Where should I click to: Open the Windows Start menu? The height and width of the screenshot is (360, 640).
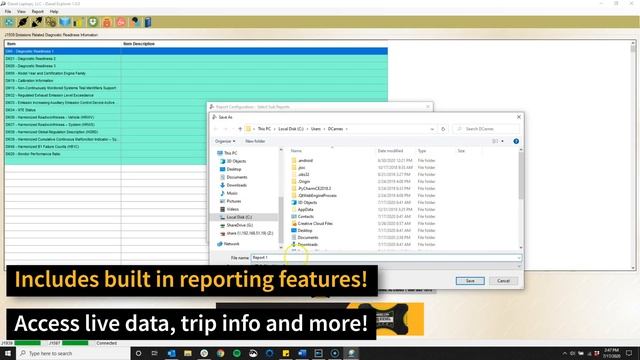pos(8,353)
